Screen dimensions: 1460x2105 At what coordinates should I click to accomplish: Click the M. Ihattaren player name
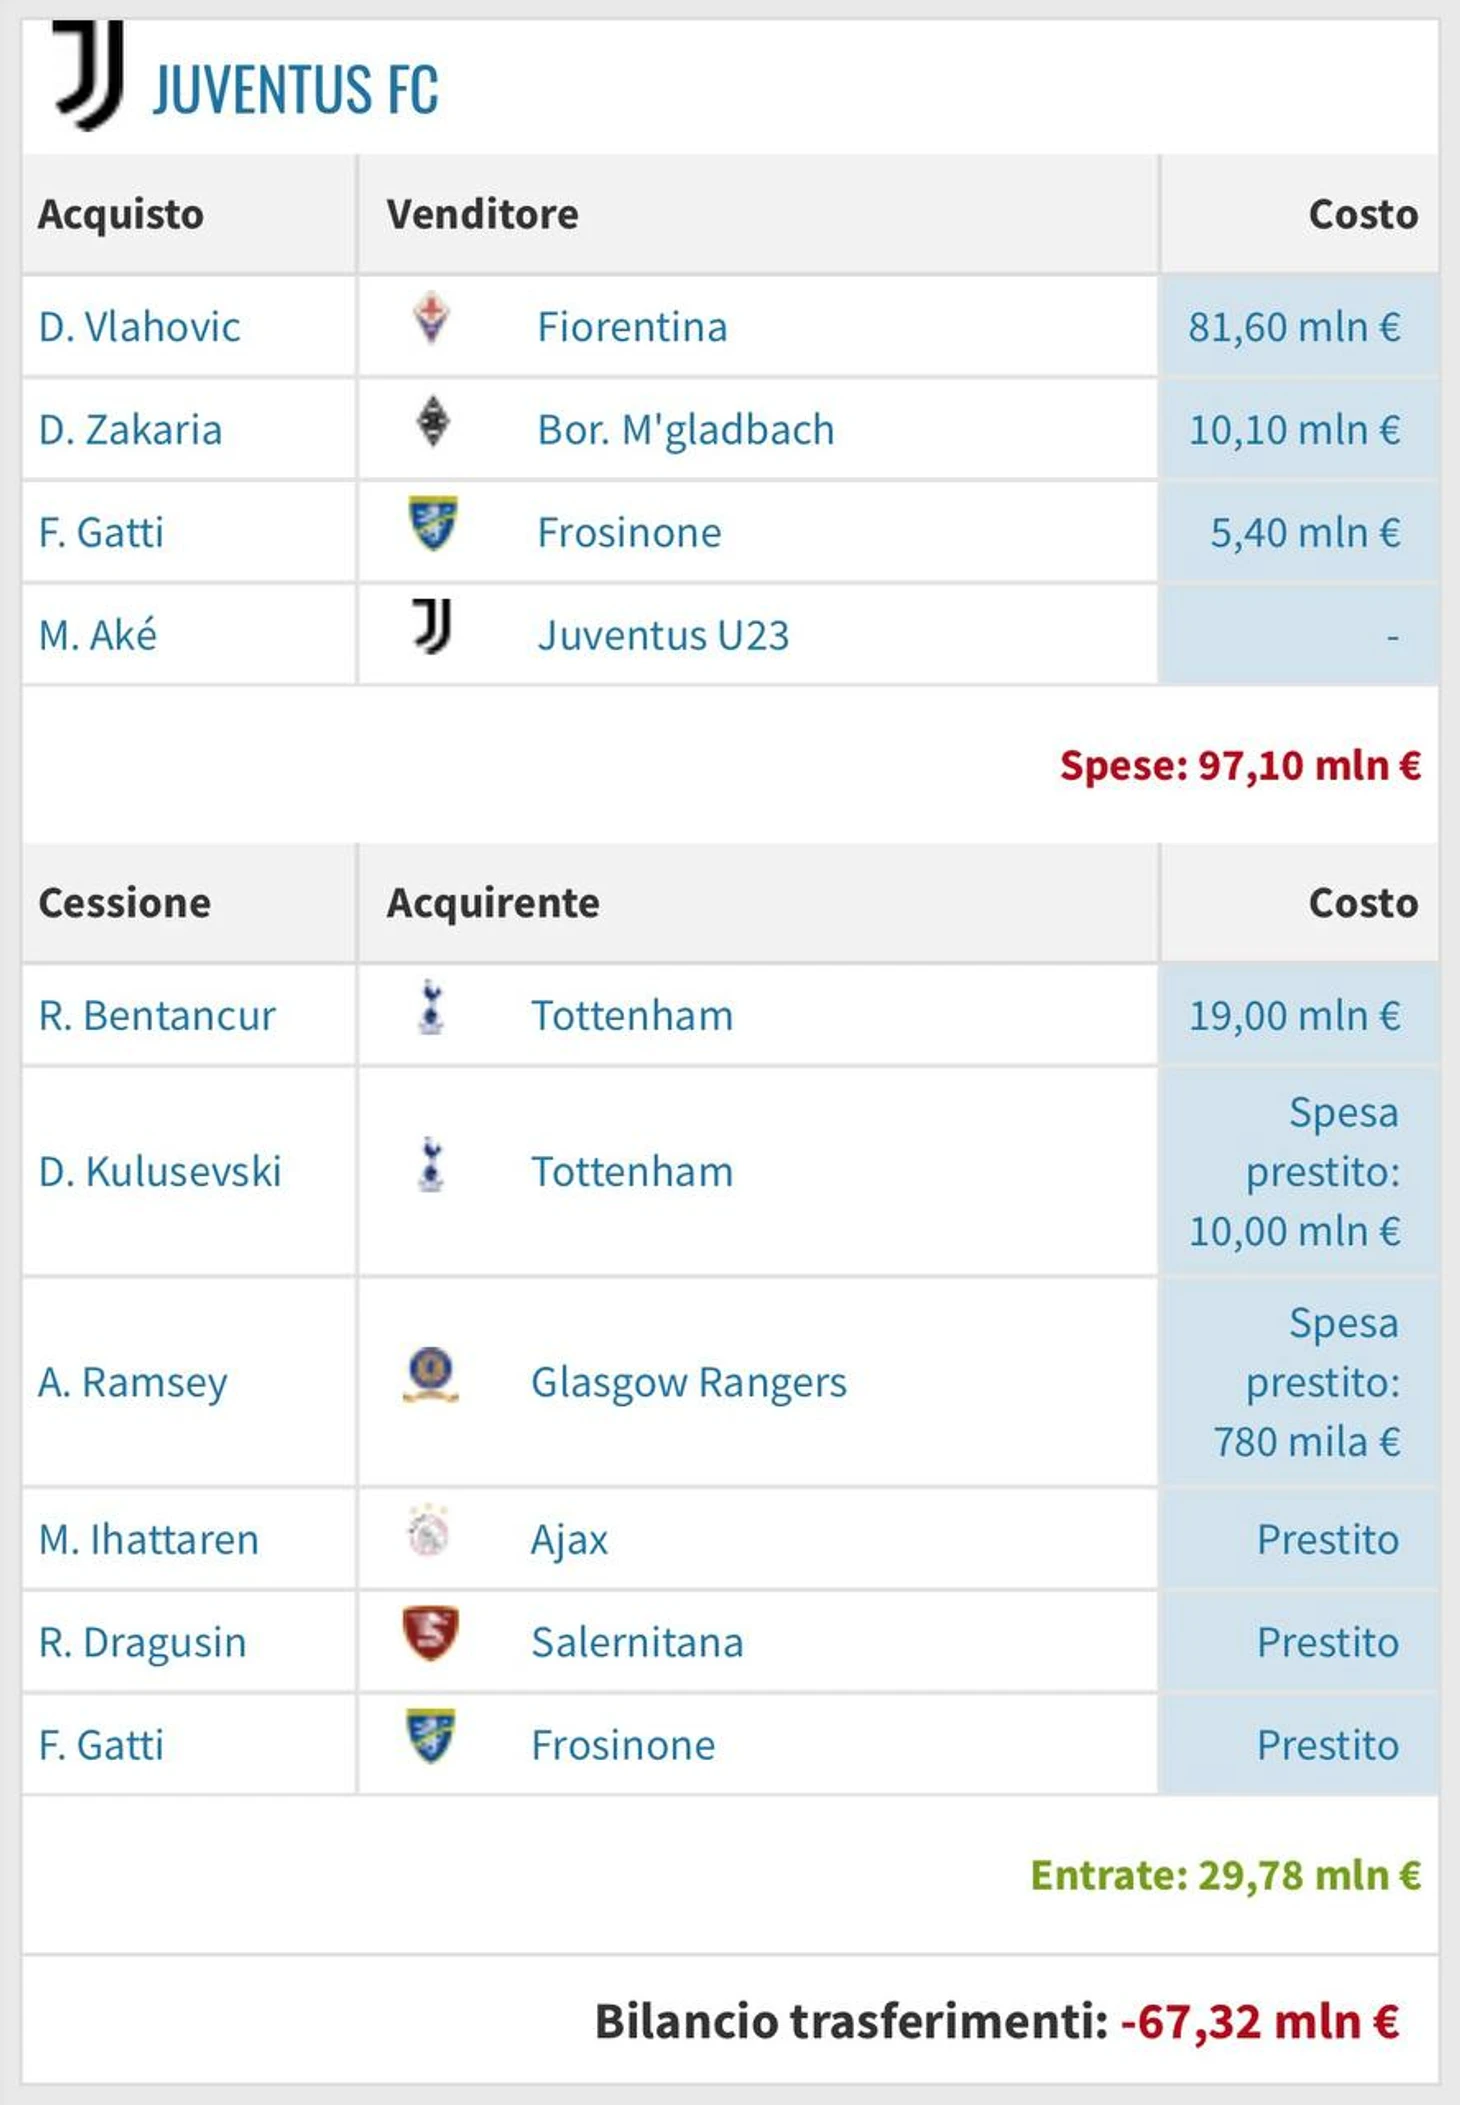[x=149, y=1540]
